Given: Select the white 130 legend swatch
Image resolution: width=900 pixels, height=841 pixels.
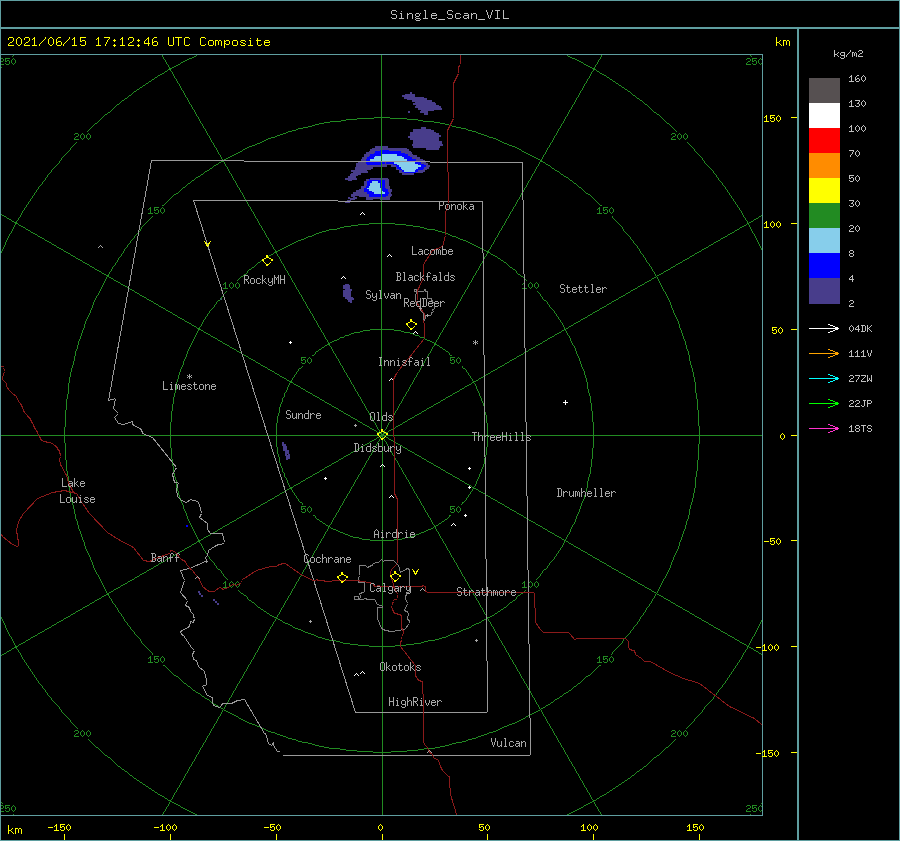Looking at the screenshot, I should [x=824, y=115].
